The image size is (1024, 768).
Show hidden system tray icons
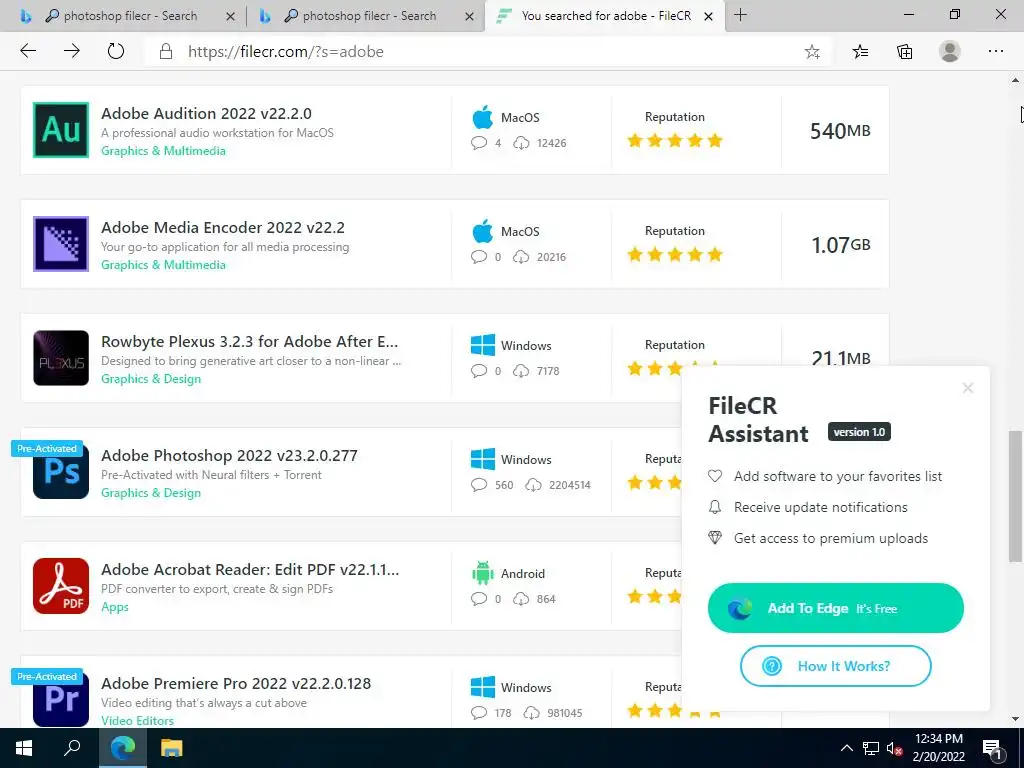(x=846, y=748)
